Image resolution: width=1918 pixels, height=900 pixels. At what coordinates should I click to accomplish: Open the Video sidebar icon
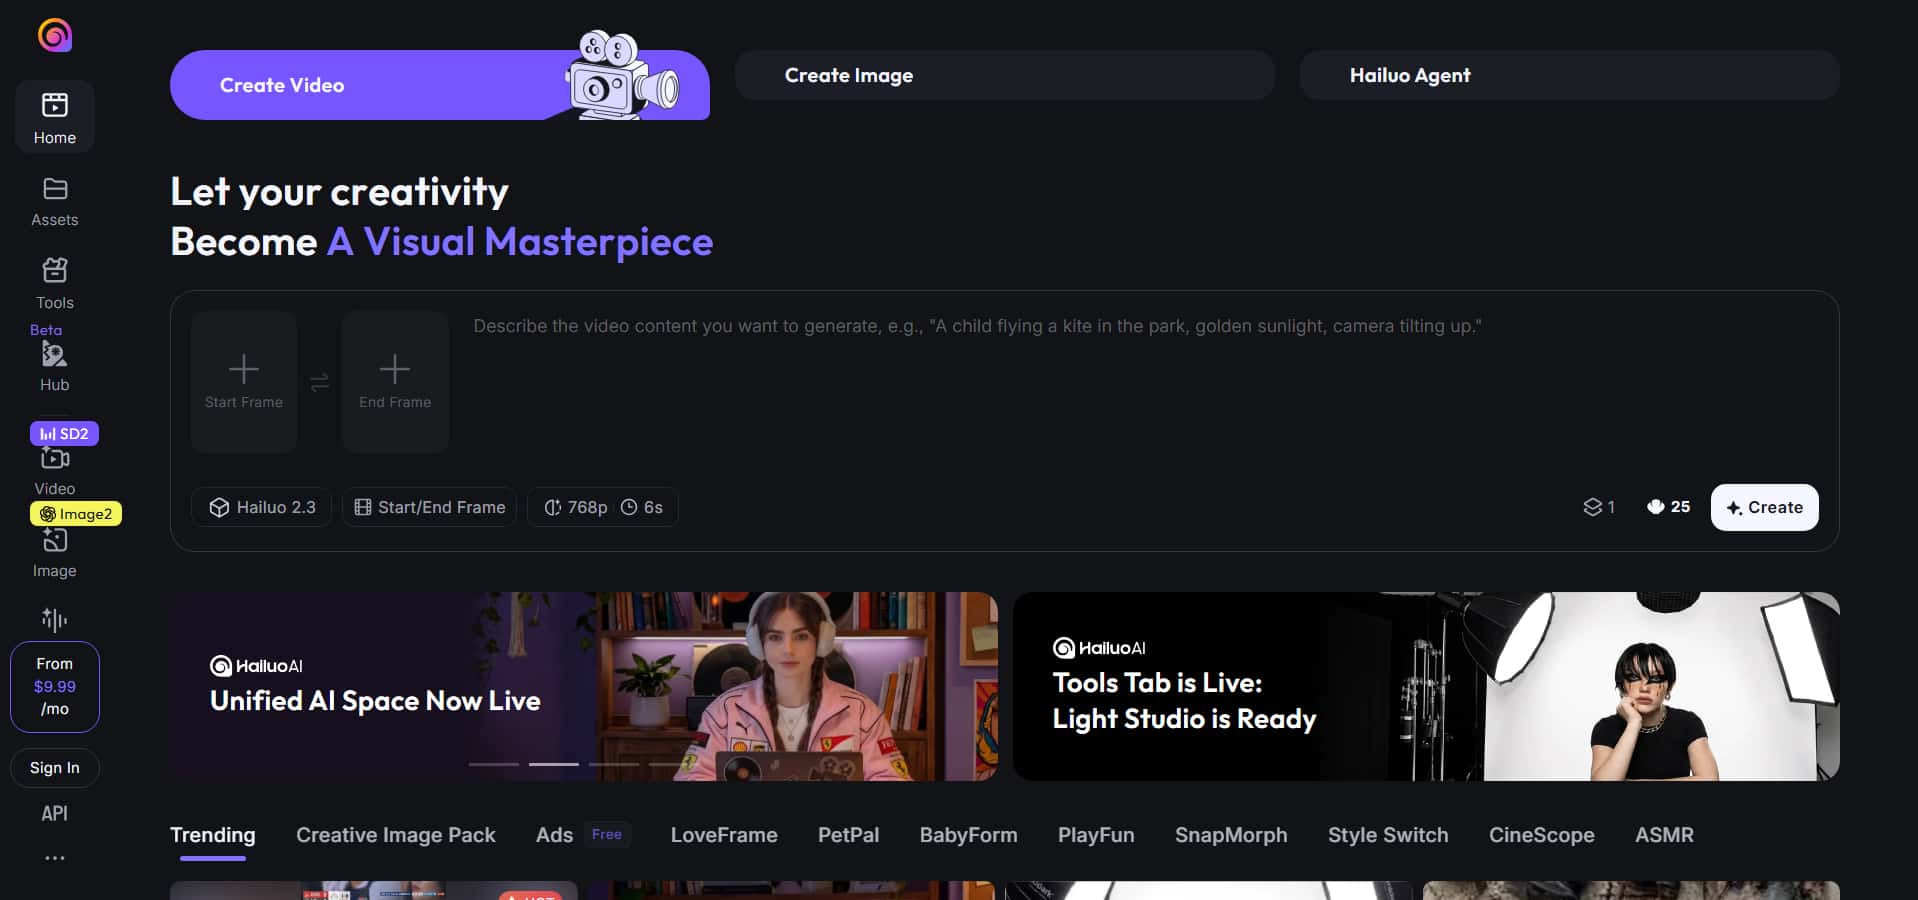tap(55, 459)
